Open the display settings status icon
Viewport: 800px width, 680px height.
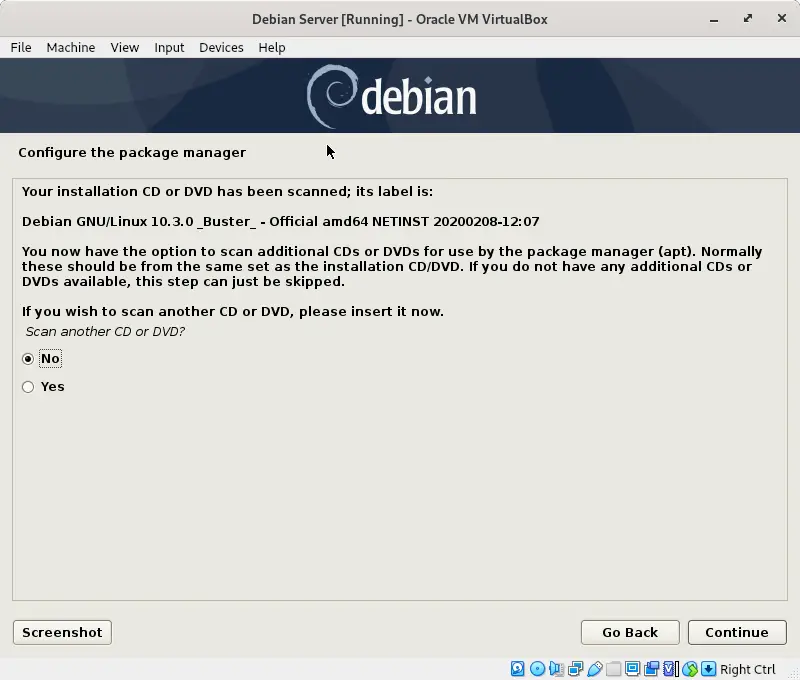[x=633, y=669]
